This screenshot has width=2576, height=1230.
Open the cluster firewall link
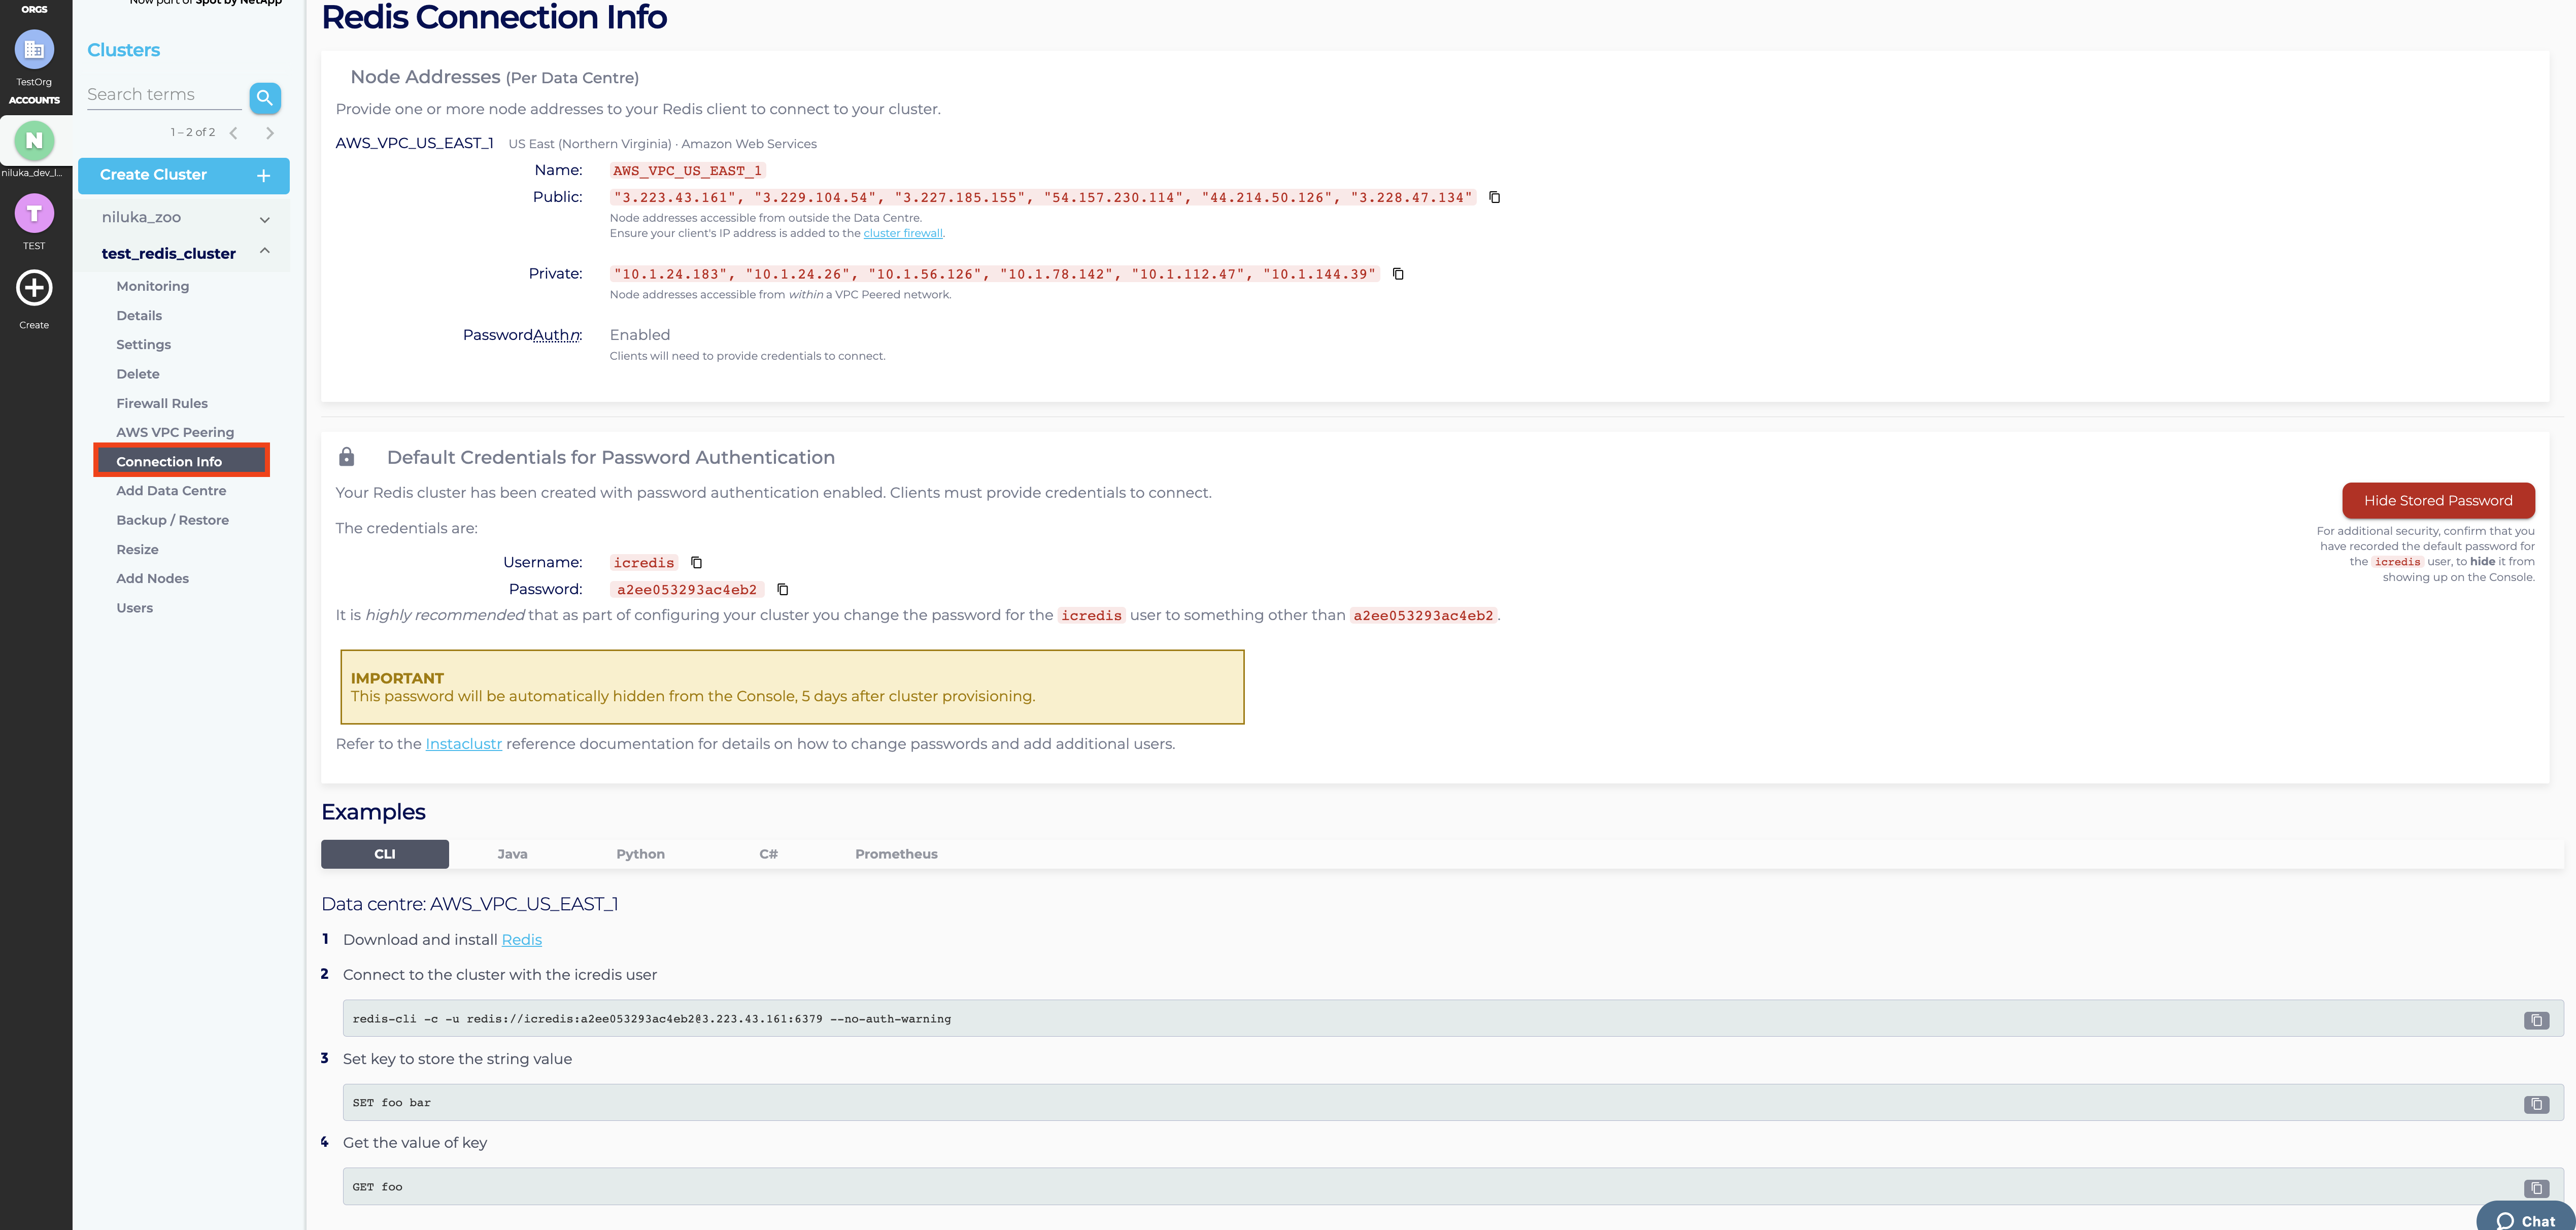click(x=902, y=233)
